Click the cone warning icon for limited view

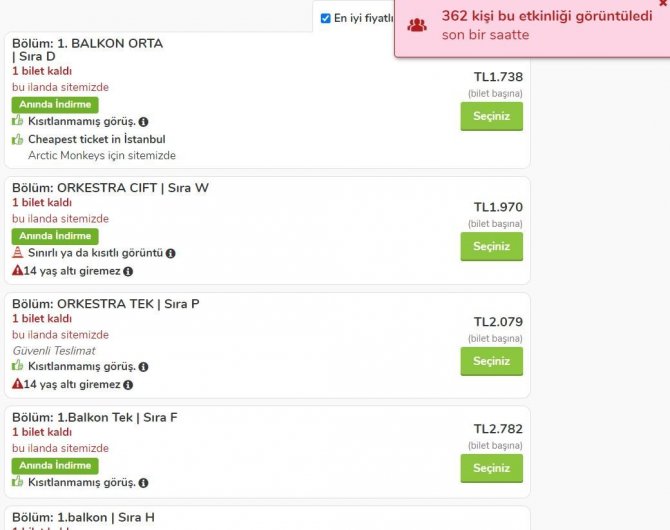pos(18,253)
